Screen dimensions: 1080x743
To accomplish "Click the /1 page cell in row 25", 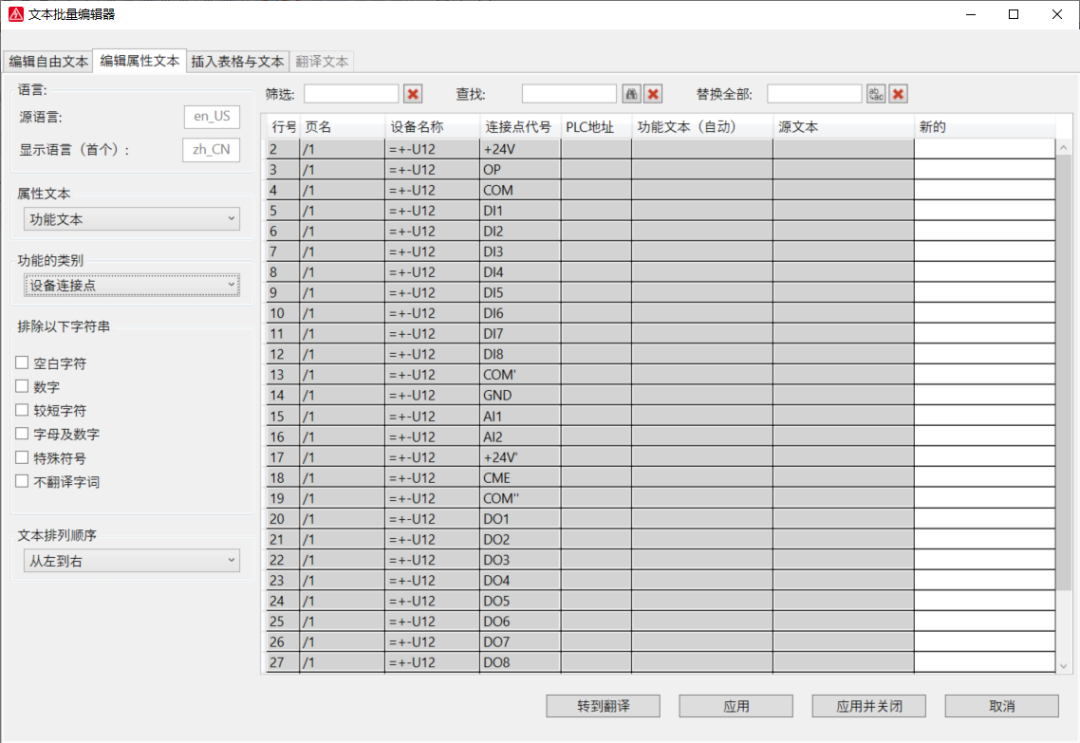I will click(x=342, y=621).
